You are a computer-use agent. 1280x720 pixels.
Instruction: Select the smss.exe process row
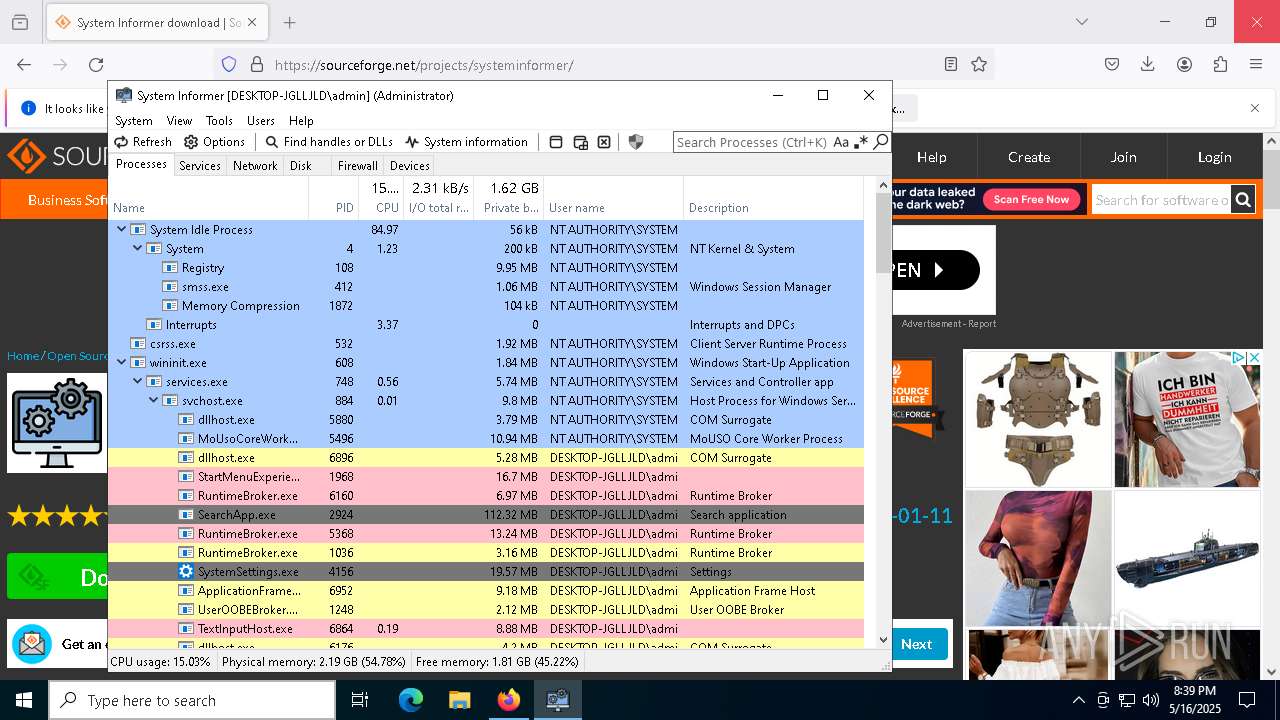(486, 287)
